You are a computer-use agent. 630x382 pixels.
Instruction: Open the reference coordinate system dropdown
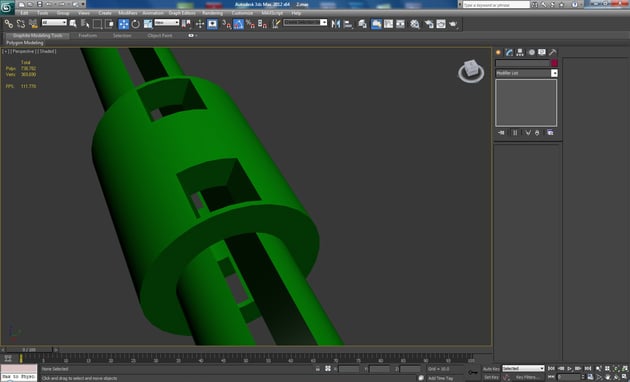click(166, 23)
